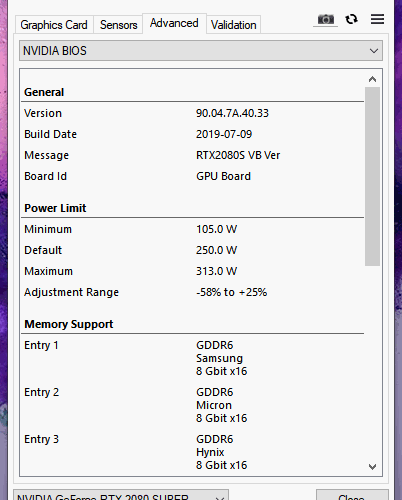Image resolution: width=402 pixels, height=500 pixels.
Task: Select the Entry 2 row label
Action: pyautogui.click(x=41, y=392)
